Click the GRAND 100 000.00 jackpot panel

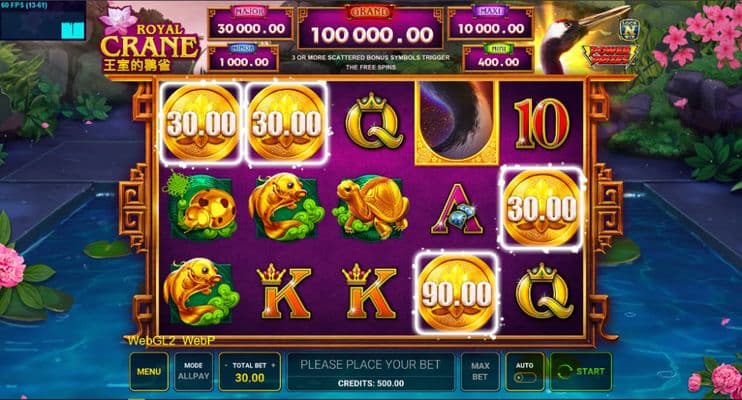tap(371, 28)
